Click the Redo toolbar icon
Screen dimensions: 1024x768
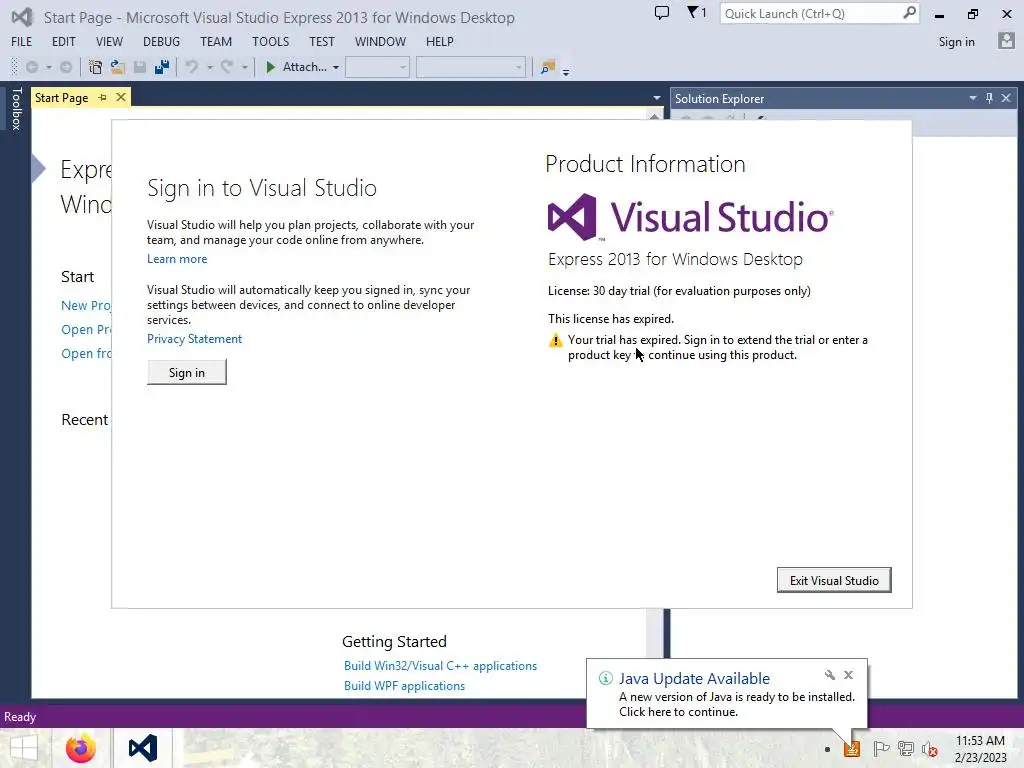tap(227, 67)
